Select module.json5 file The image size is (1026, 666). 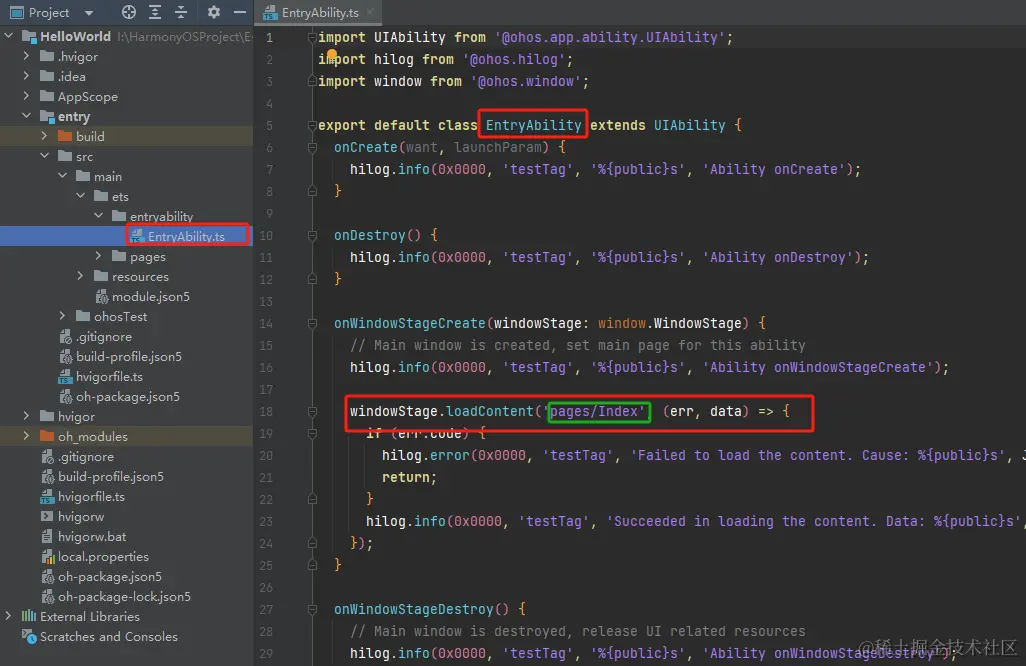(x=150, y=296)
